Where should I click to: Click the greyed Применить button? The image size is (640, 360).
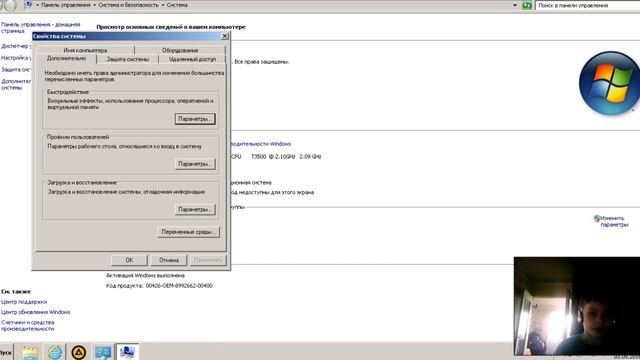(x=208, y=260)
